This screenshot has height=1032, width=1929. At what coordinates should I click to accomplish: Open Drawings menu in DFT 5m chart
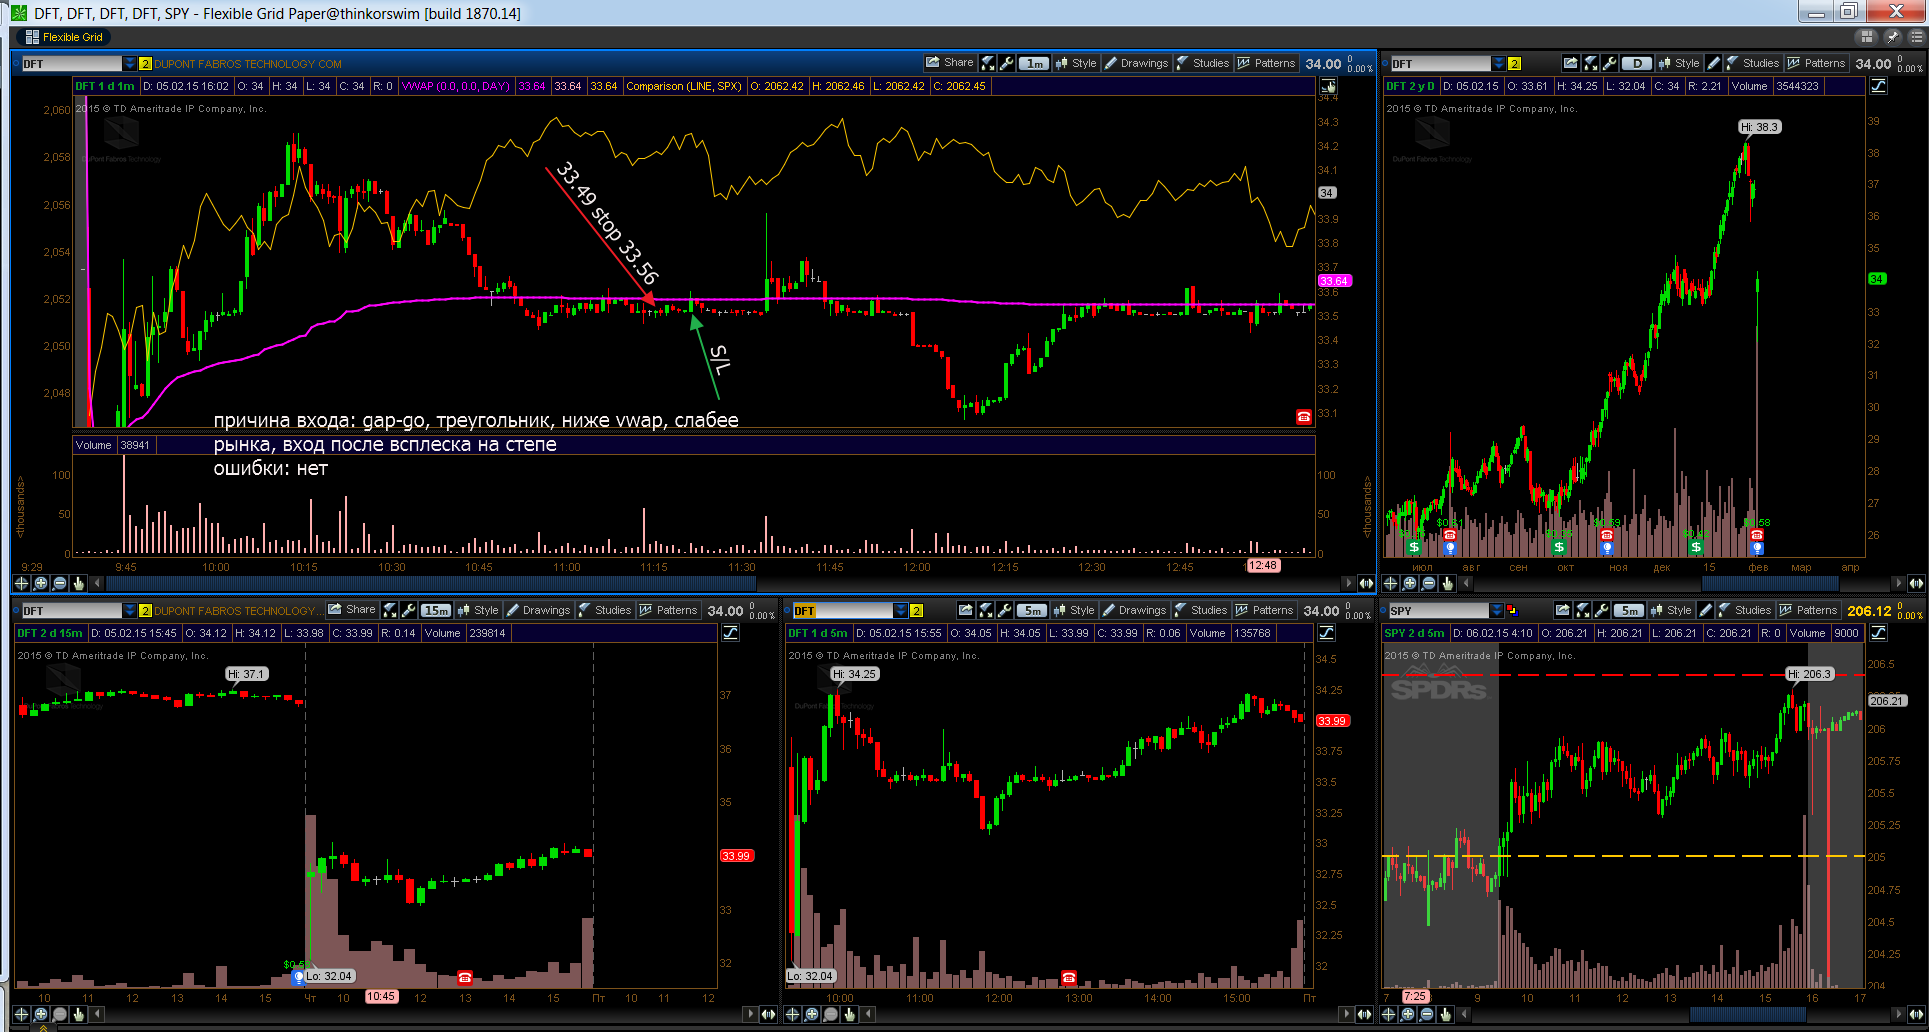(x=1134, y=610)
